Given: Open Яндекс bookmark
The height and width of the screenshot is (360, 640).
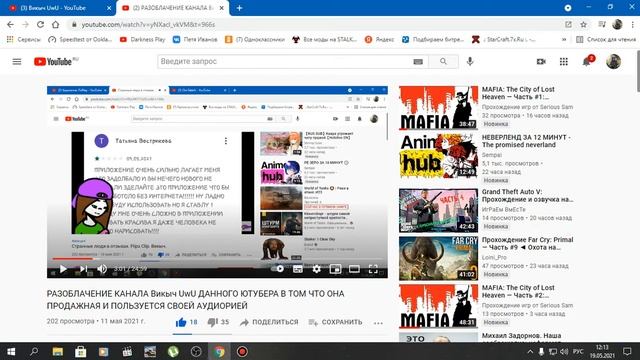Looking at the screenshot, I should coord(379,40).
